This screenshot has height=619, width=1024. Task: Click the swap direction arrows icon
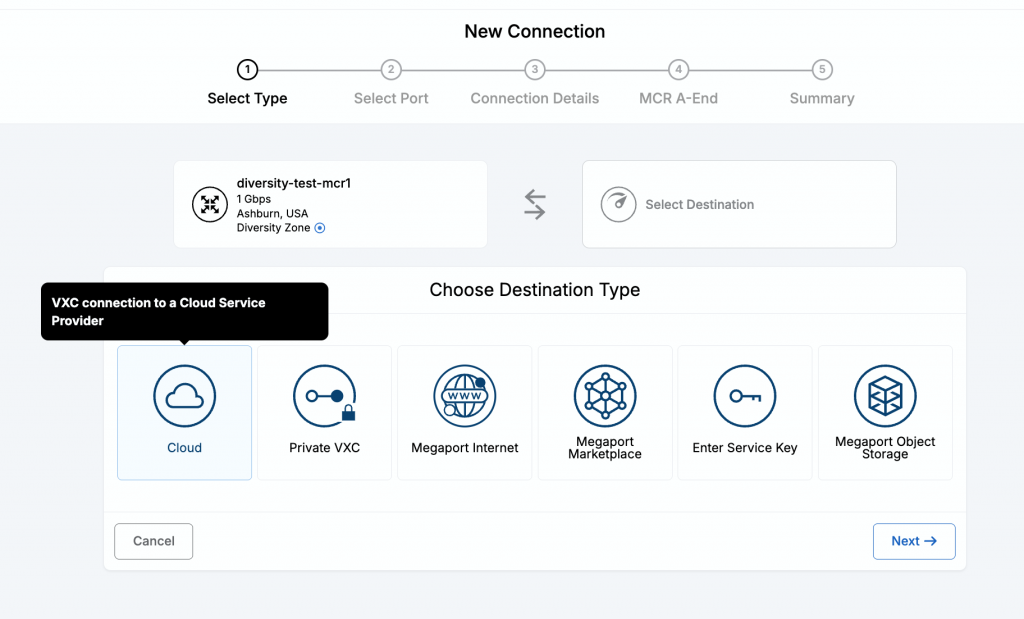[535, 204]
